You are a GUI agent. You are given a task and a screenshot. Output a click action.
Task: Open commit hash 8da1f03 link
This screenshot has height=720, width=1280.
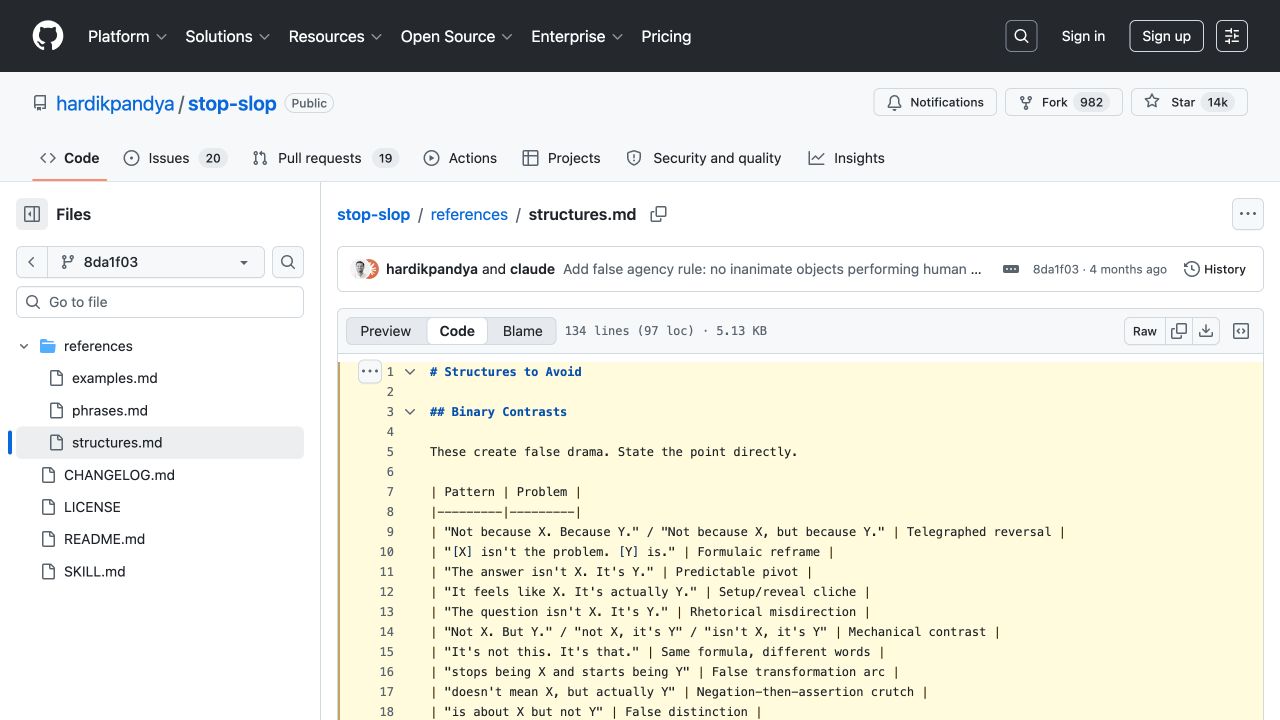click(x=1055, y=269)
